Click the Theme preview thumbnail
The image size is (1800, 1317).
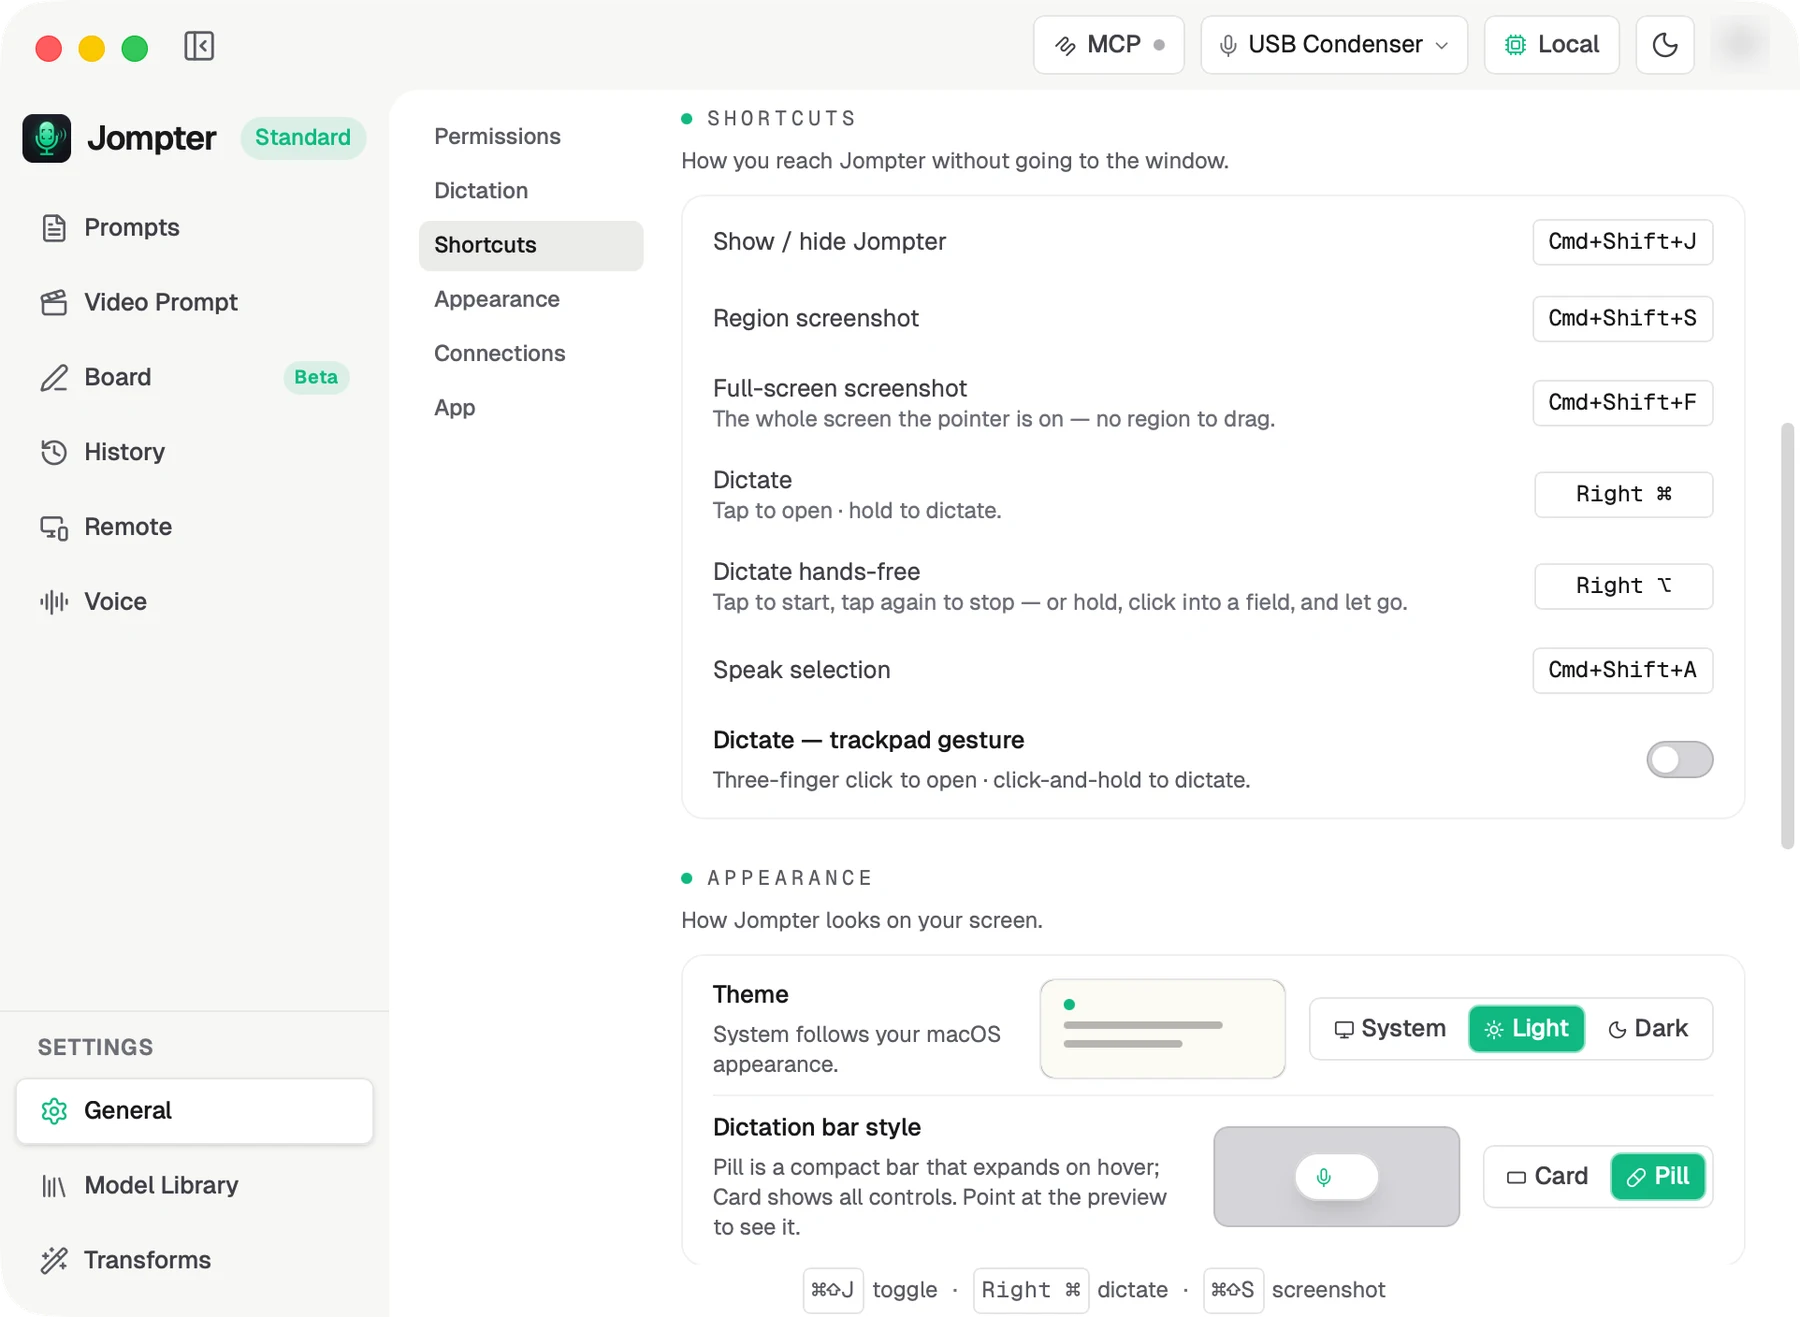1162,1029
